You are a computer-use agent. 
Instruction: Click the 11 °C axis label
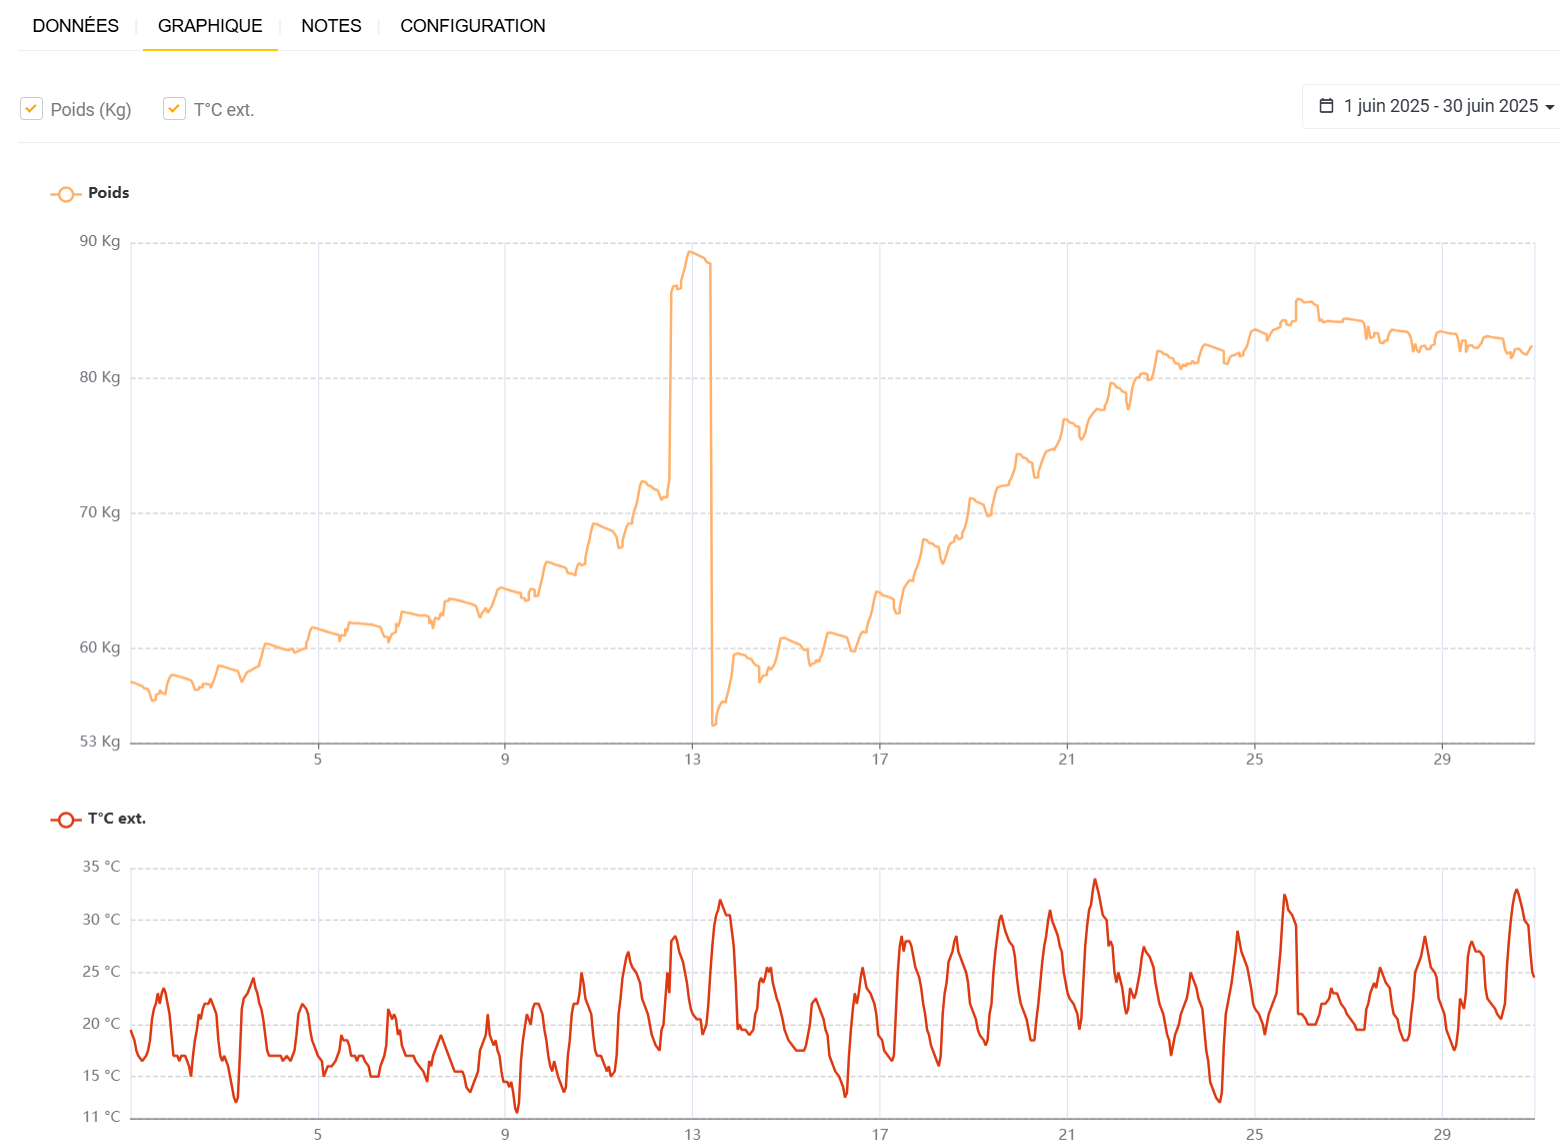coord(101,1117)
